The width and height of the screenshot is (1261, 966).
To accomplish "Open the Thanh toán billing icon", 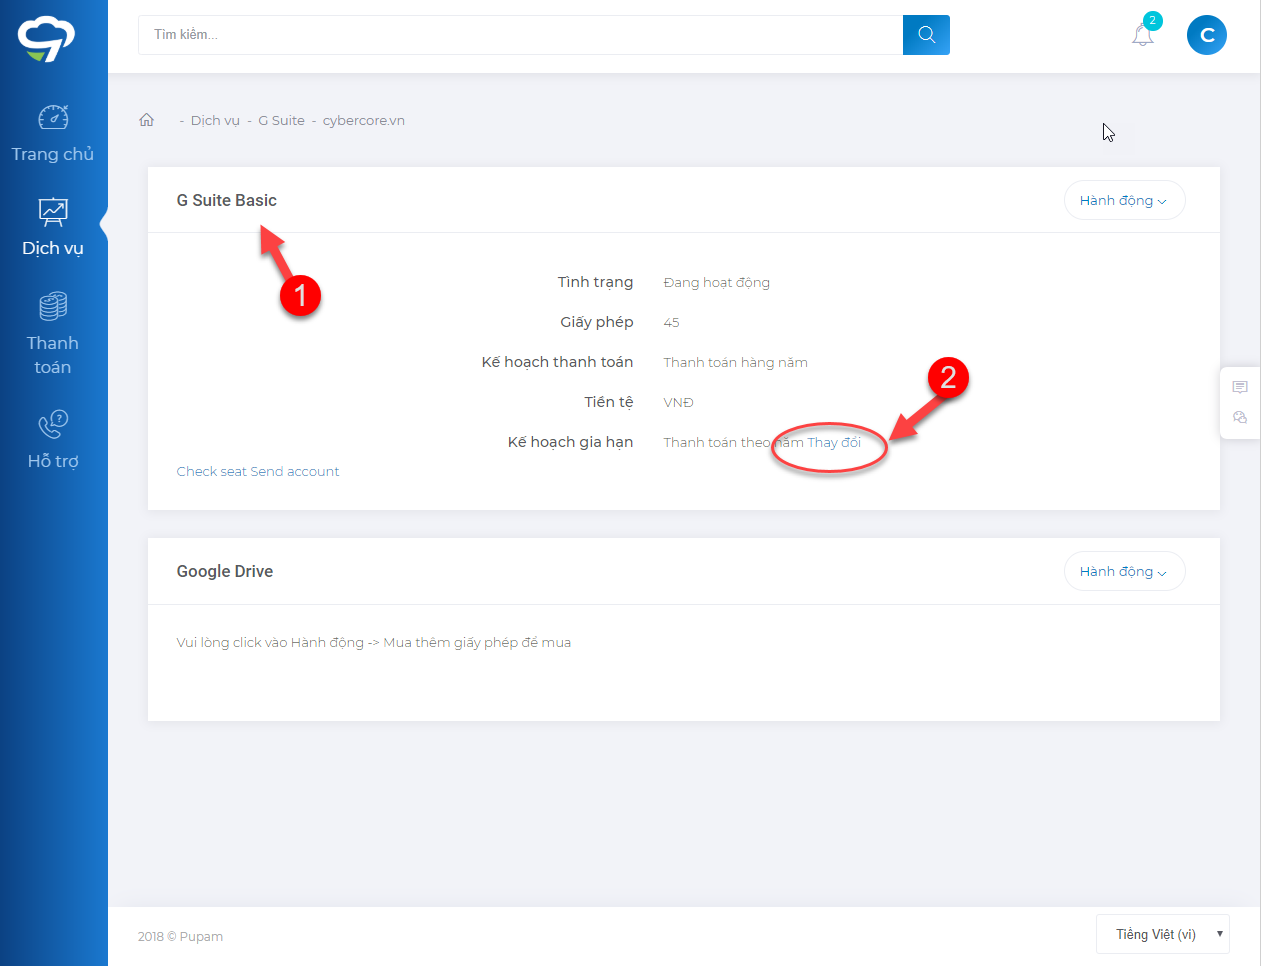I will click(53, 306).
